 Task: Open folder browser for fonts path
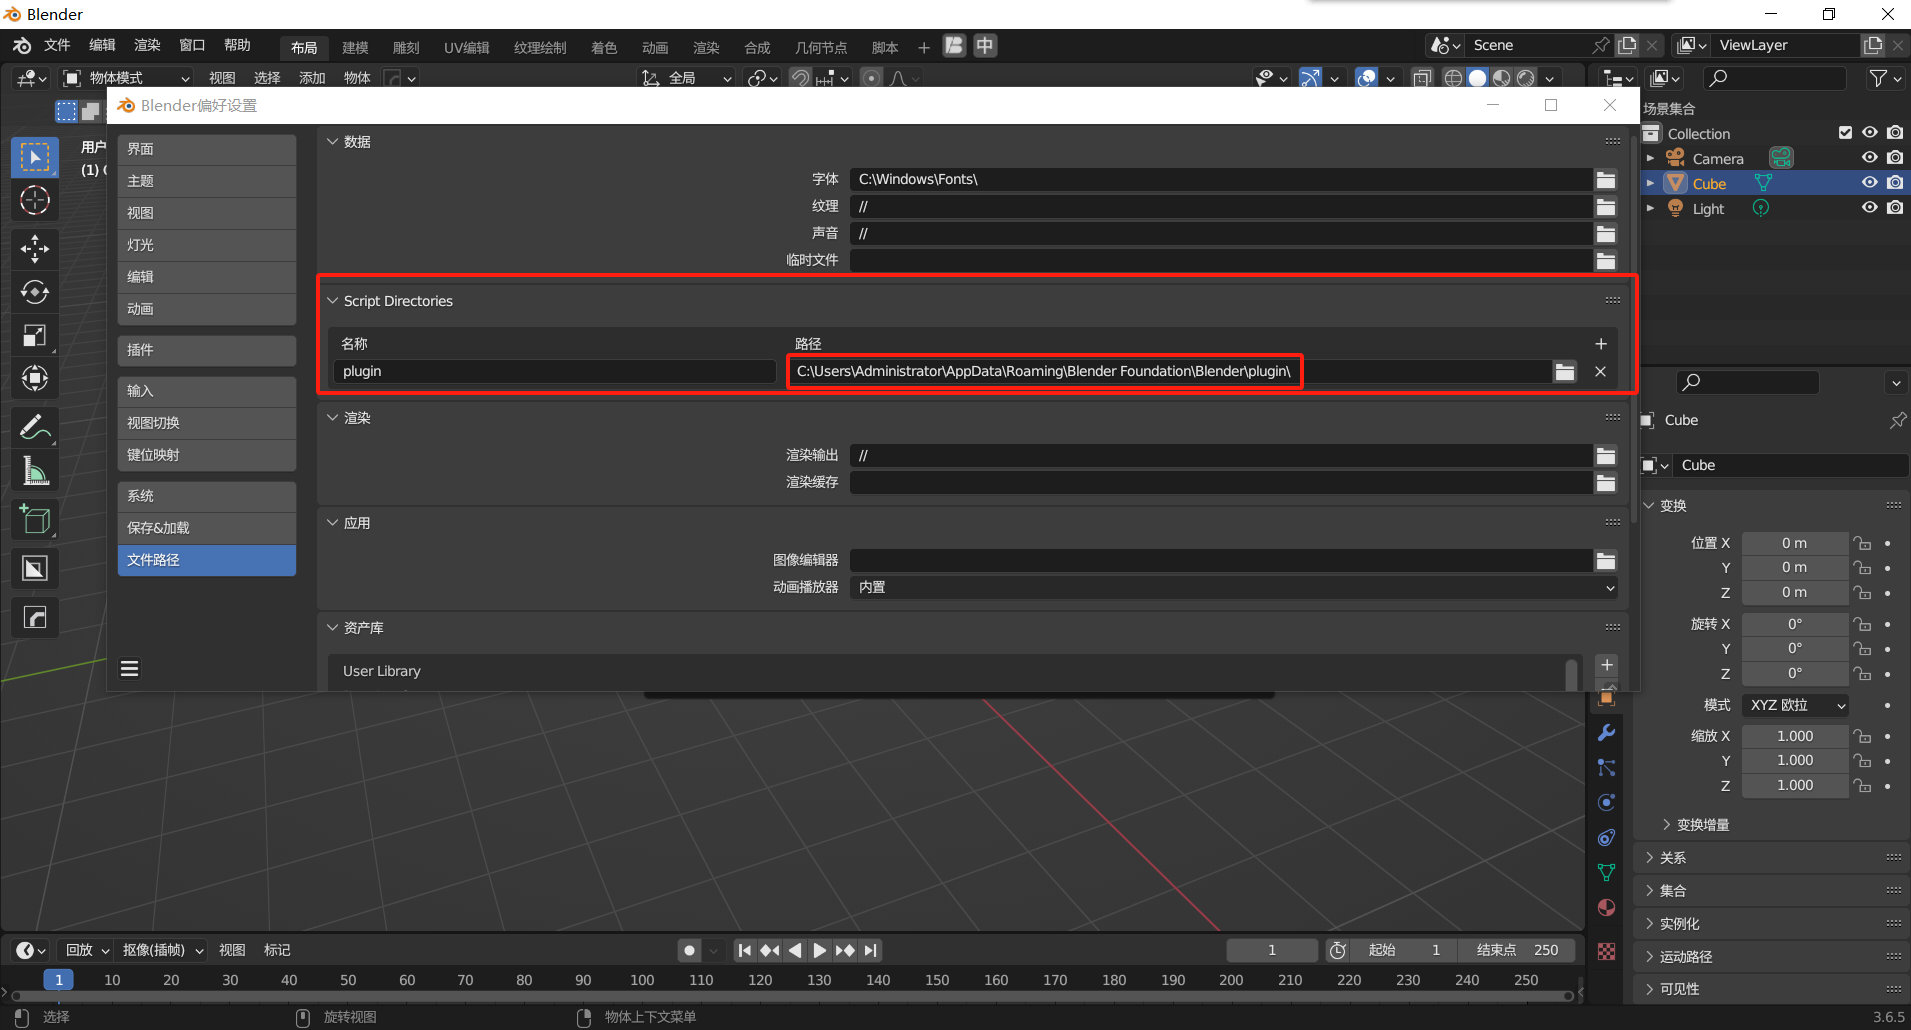tap(1606, 179)
